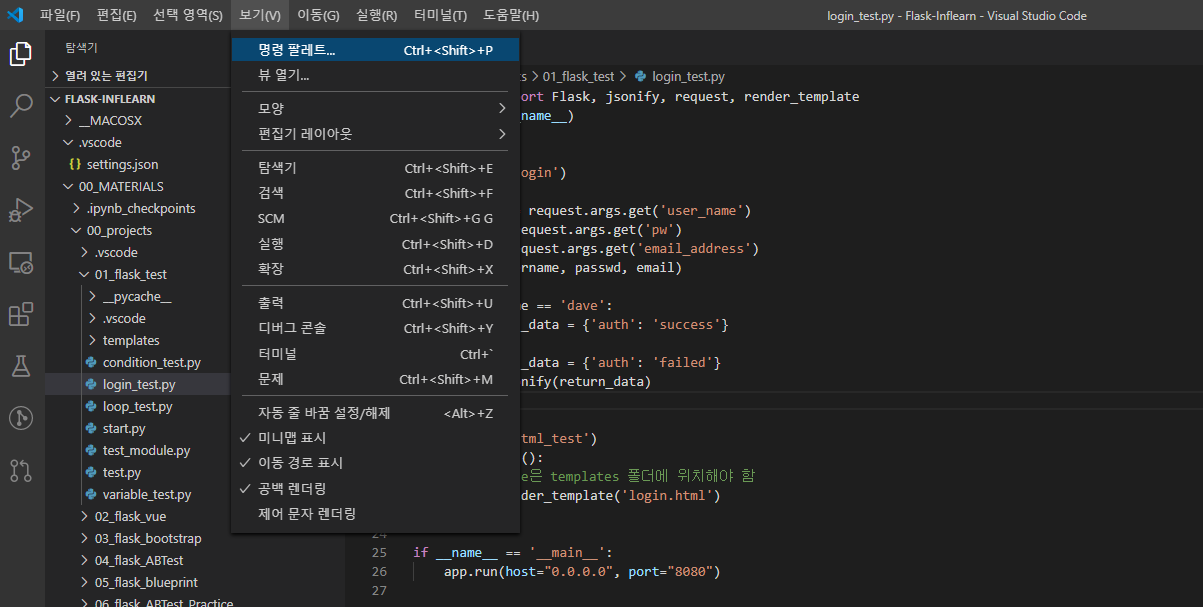Select 문제 in the View menu
This screenshot has height=607, width=1203.
tap(375, 379)
